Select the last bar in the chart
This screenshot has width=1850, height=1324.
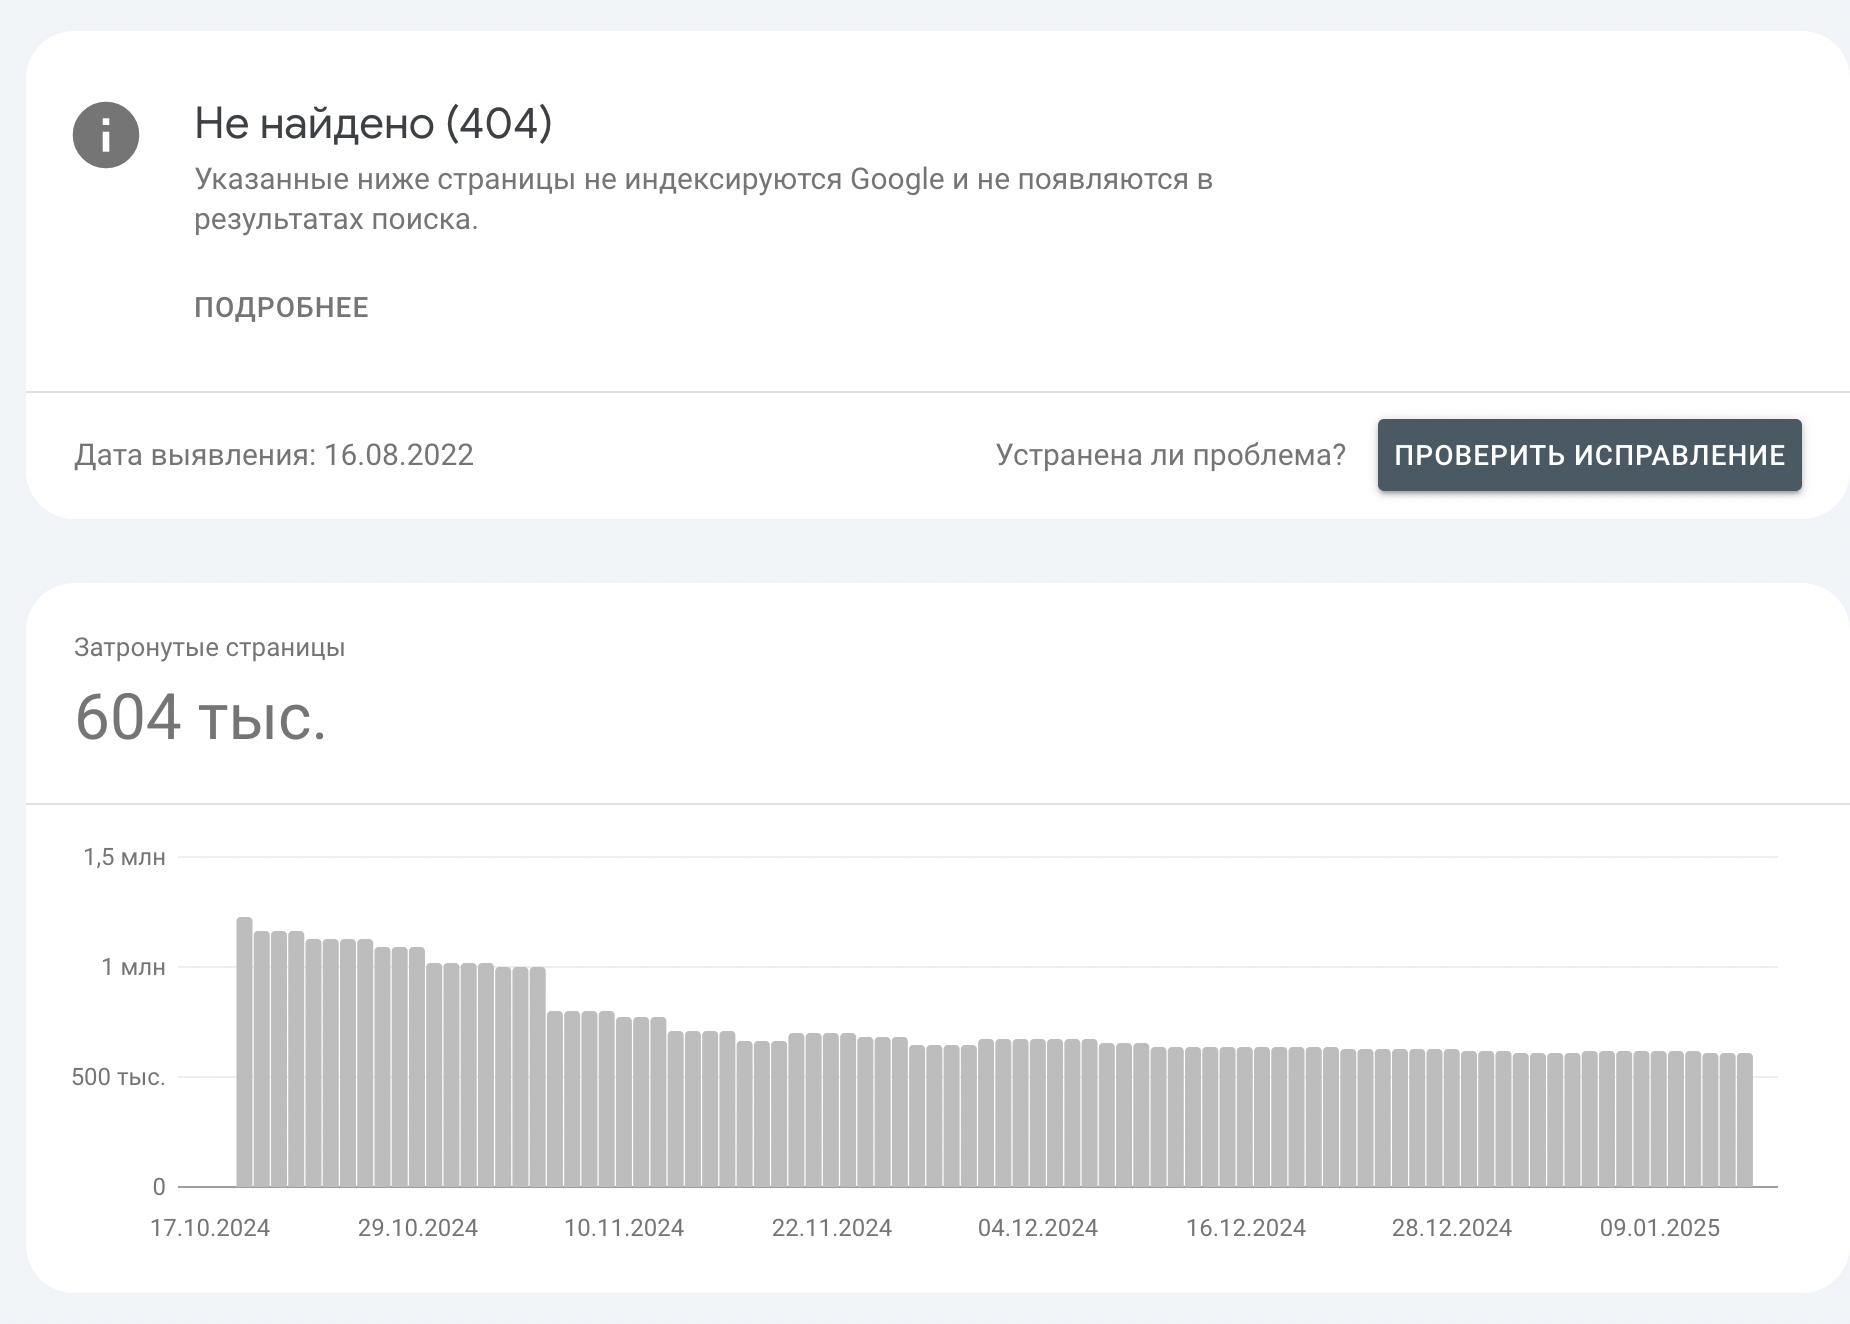click(1744, 1120)
